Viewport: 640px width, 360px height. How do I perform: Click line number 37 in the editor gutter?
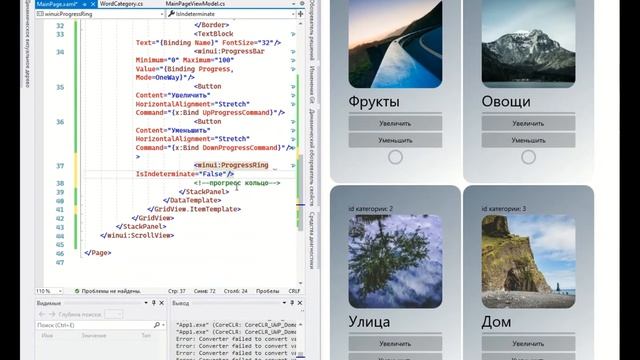coord(60,166)
